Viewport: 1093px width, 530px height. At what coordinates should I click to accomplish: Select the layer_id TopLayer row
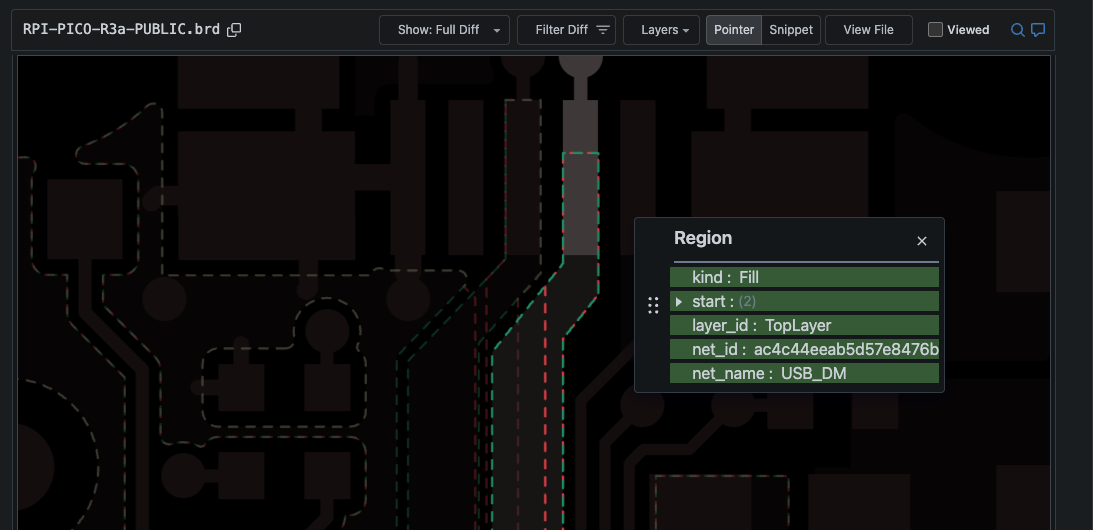pyautogui.click(x=804, y=325)
